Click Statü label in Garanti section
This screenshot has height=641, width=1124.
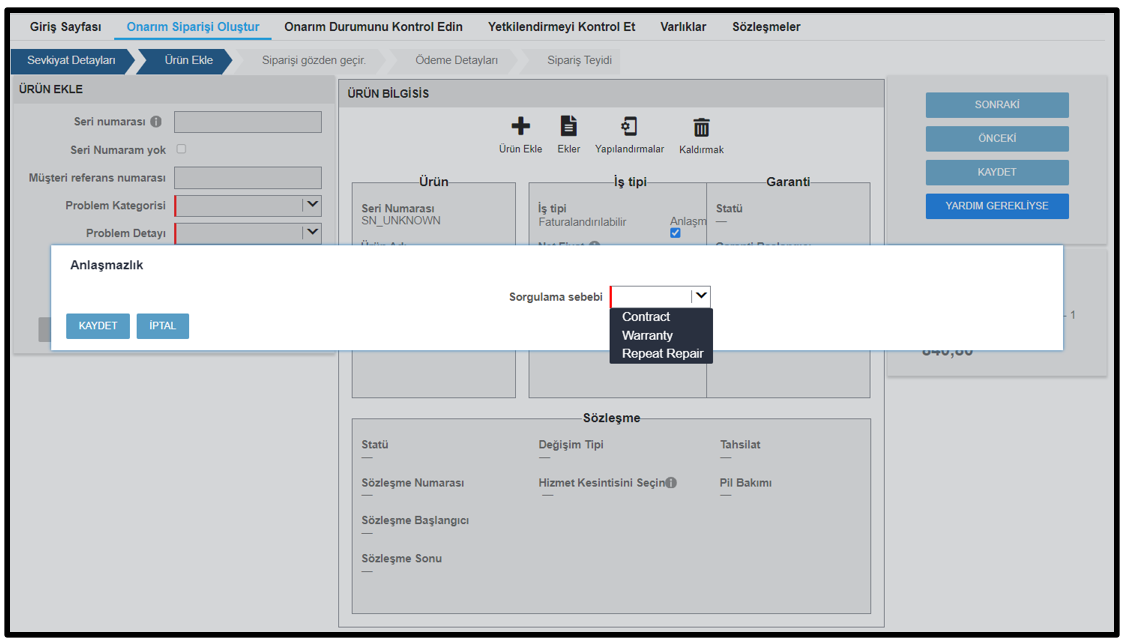click(x=729, y=209)
